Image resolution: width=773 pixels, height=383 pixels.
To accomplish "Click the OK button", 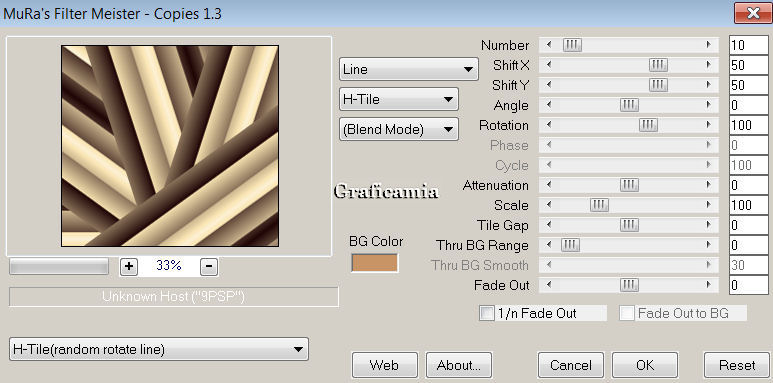I will point(645,365).
